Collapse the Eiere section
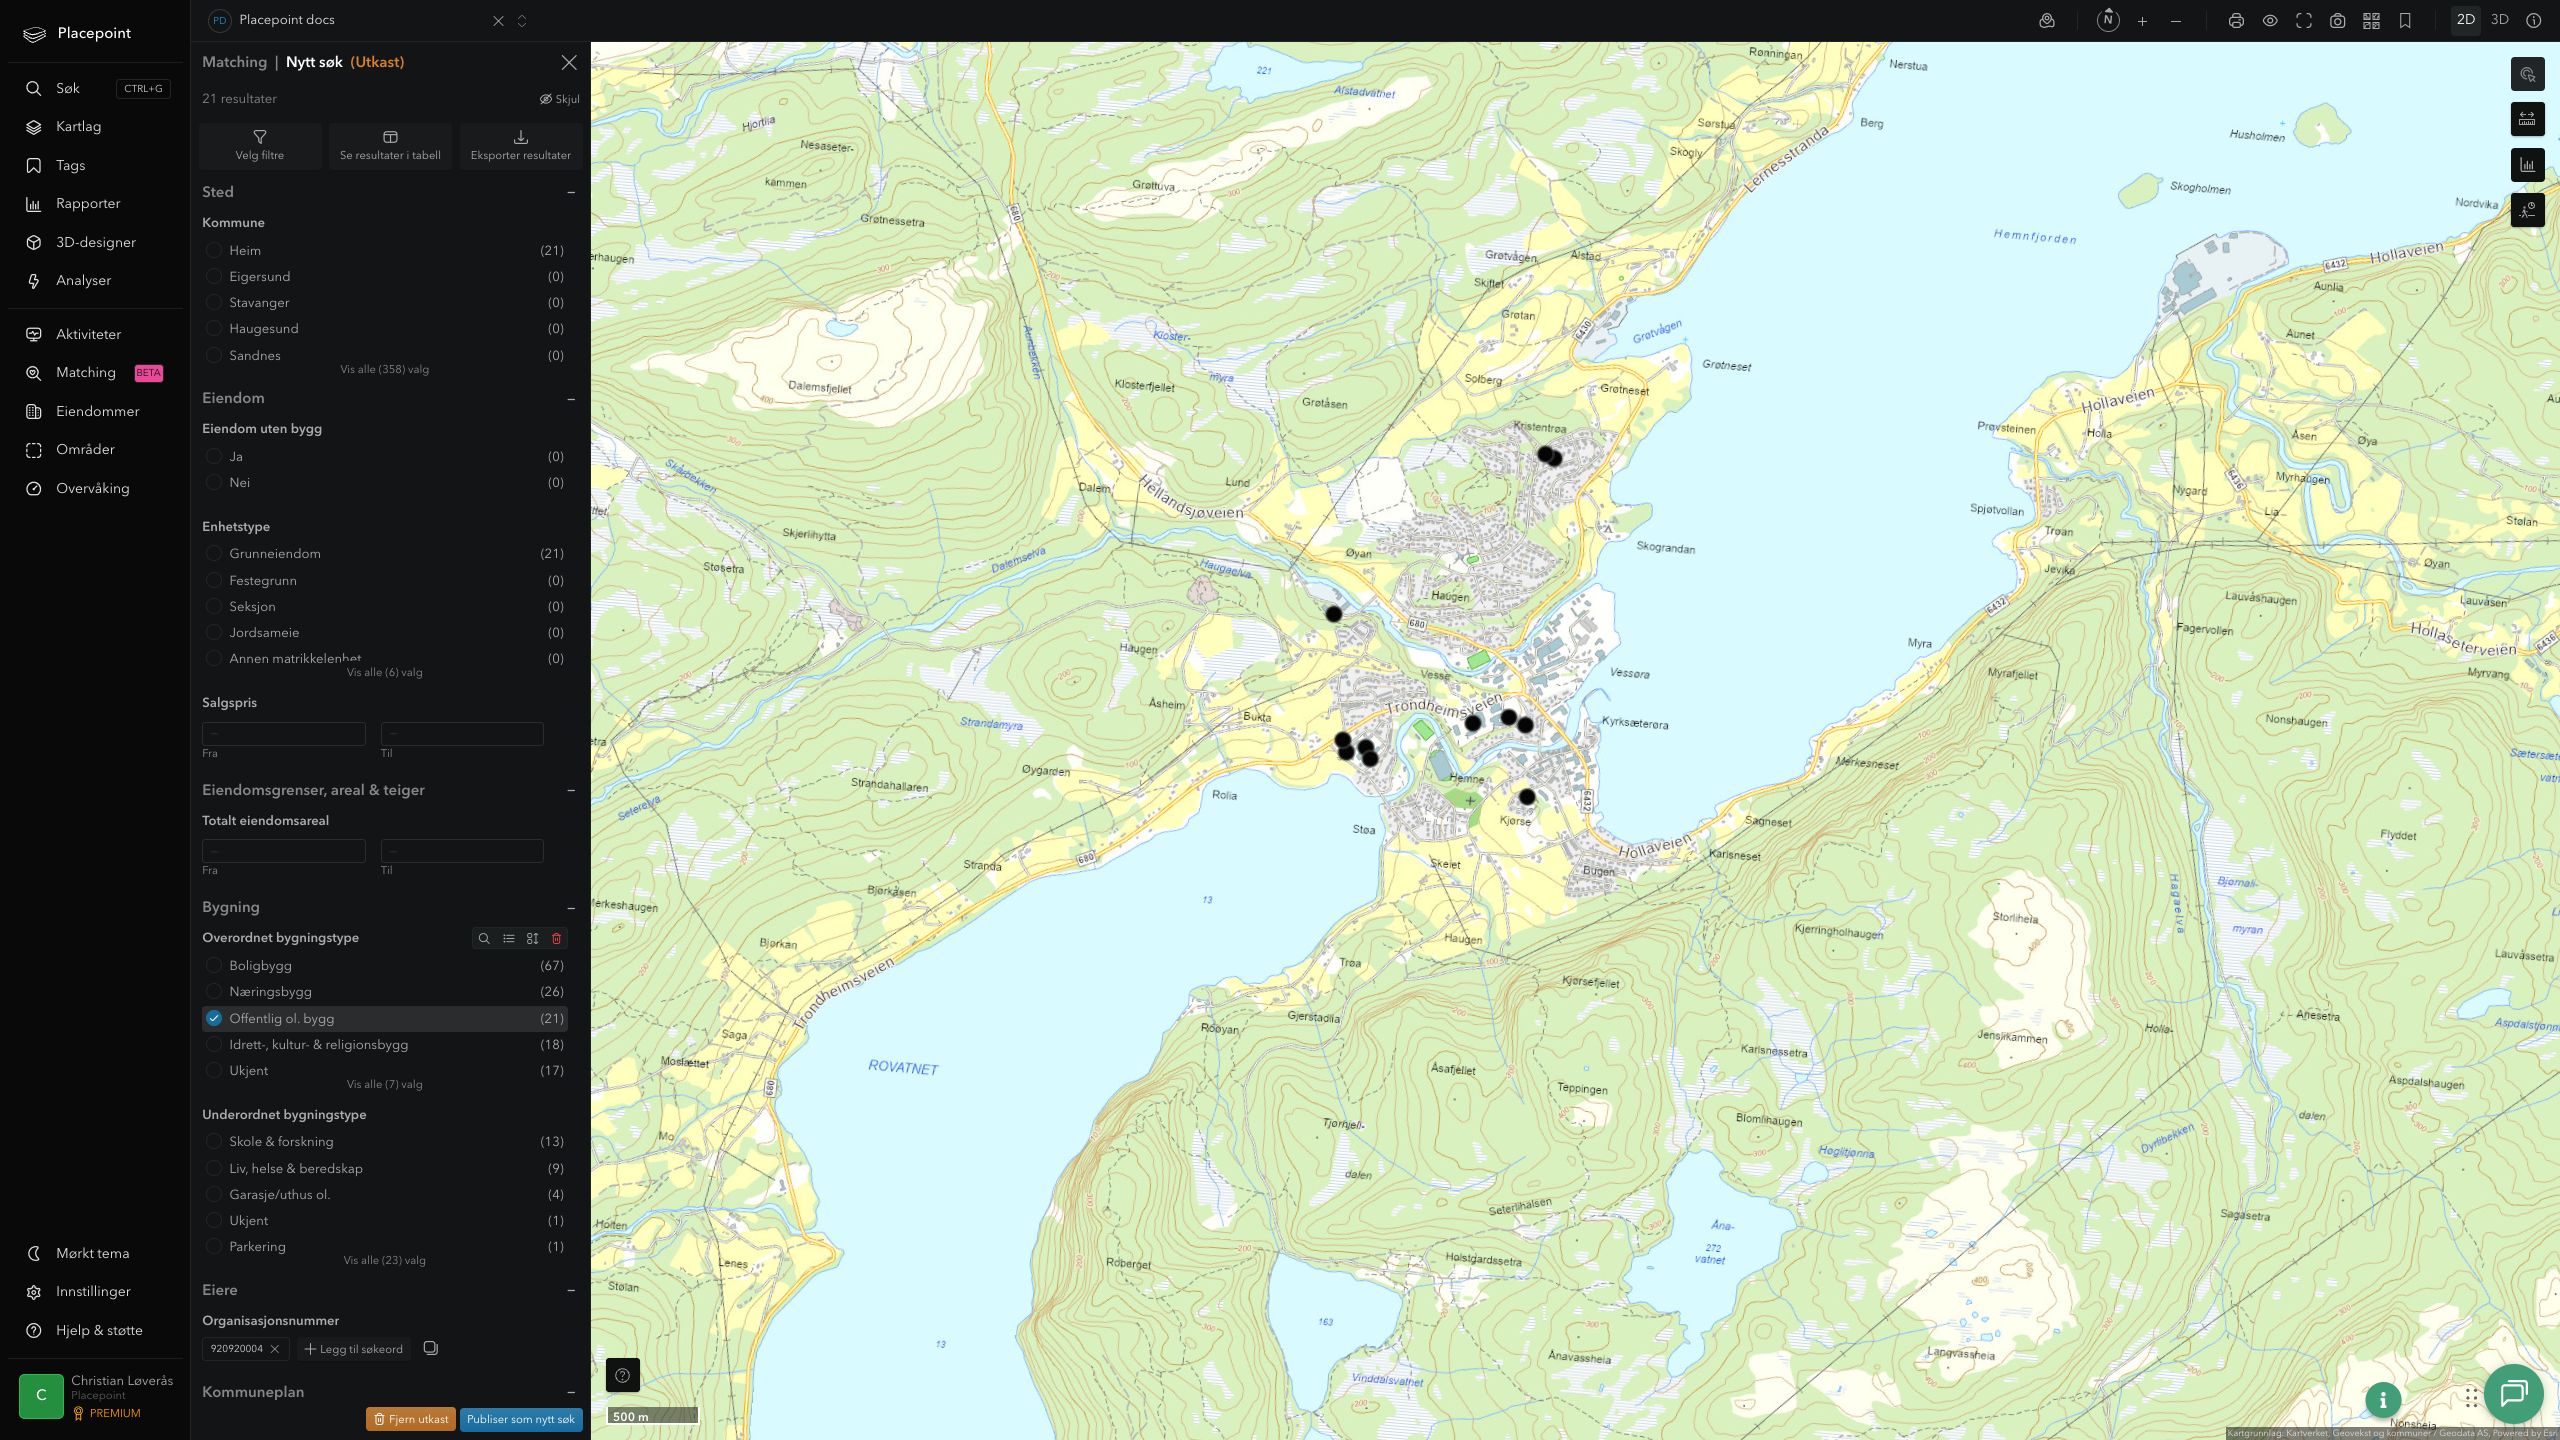 click(571, 1290)
